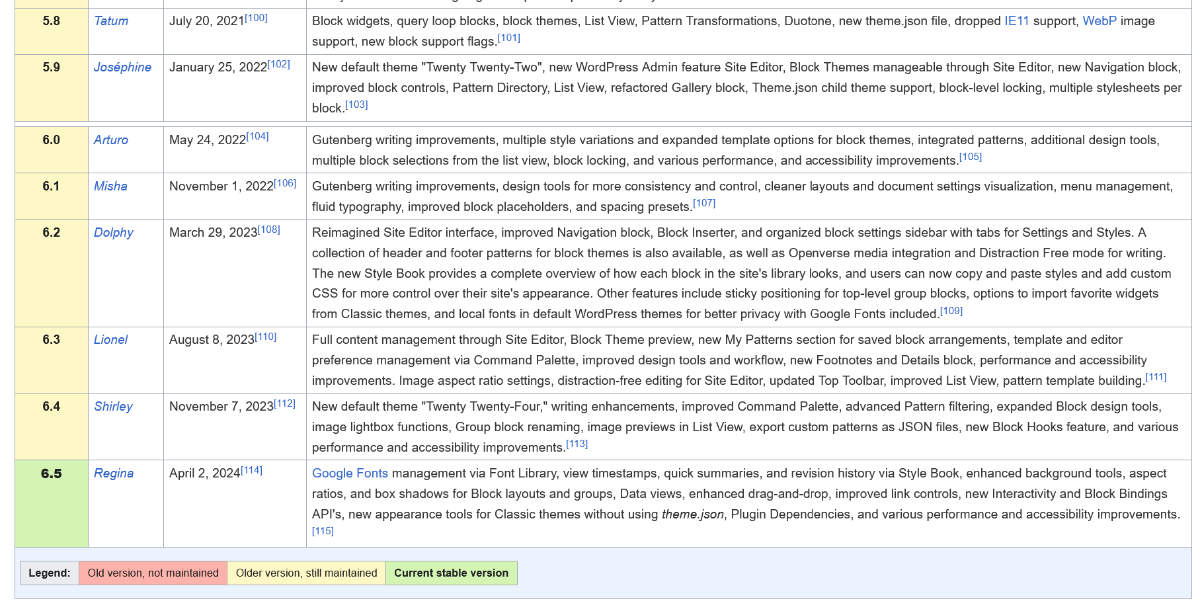The width and height of the screenshot is (1200, 615).
Task: Click the 'Legend:' label
Action: pyautogui.click(x=50, y=573)
